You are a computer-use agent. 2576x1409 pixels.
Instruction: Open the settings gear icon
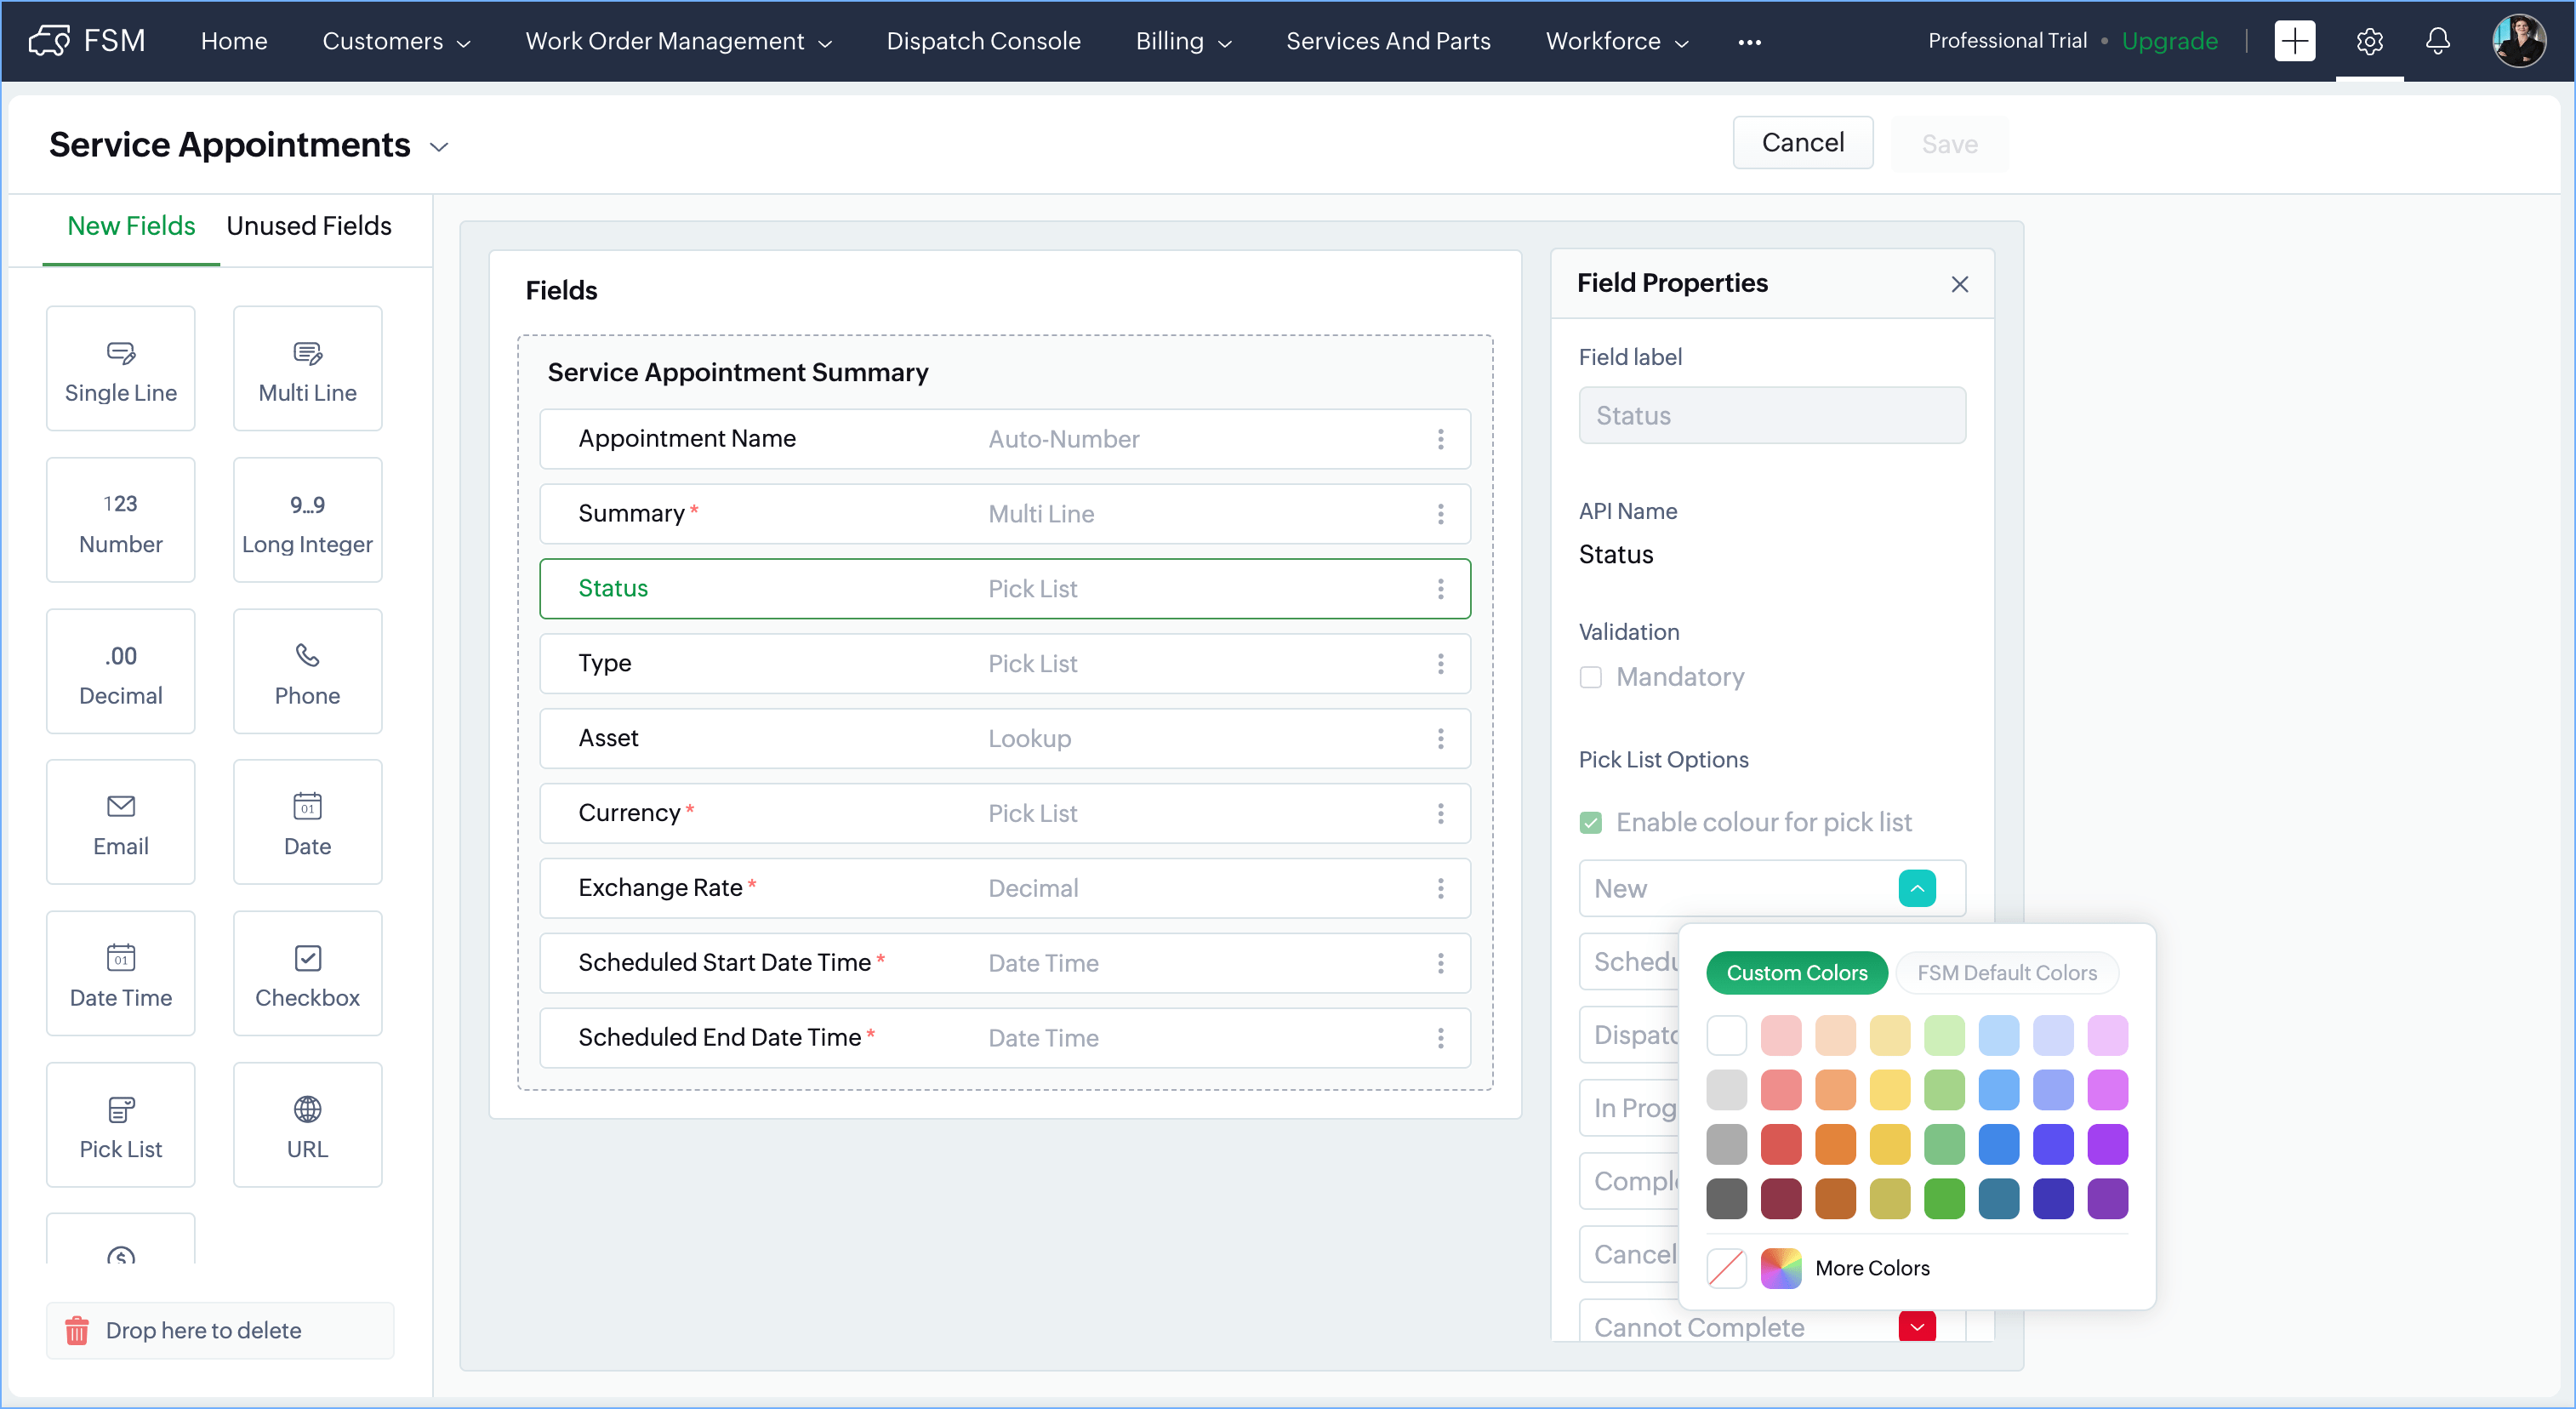pyautogui.click(x=2369, y=41)
